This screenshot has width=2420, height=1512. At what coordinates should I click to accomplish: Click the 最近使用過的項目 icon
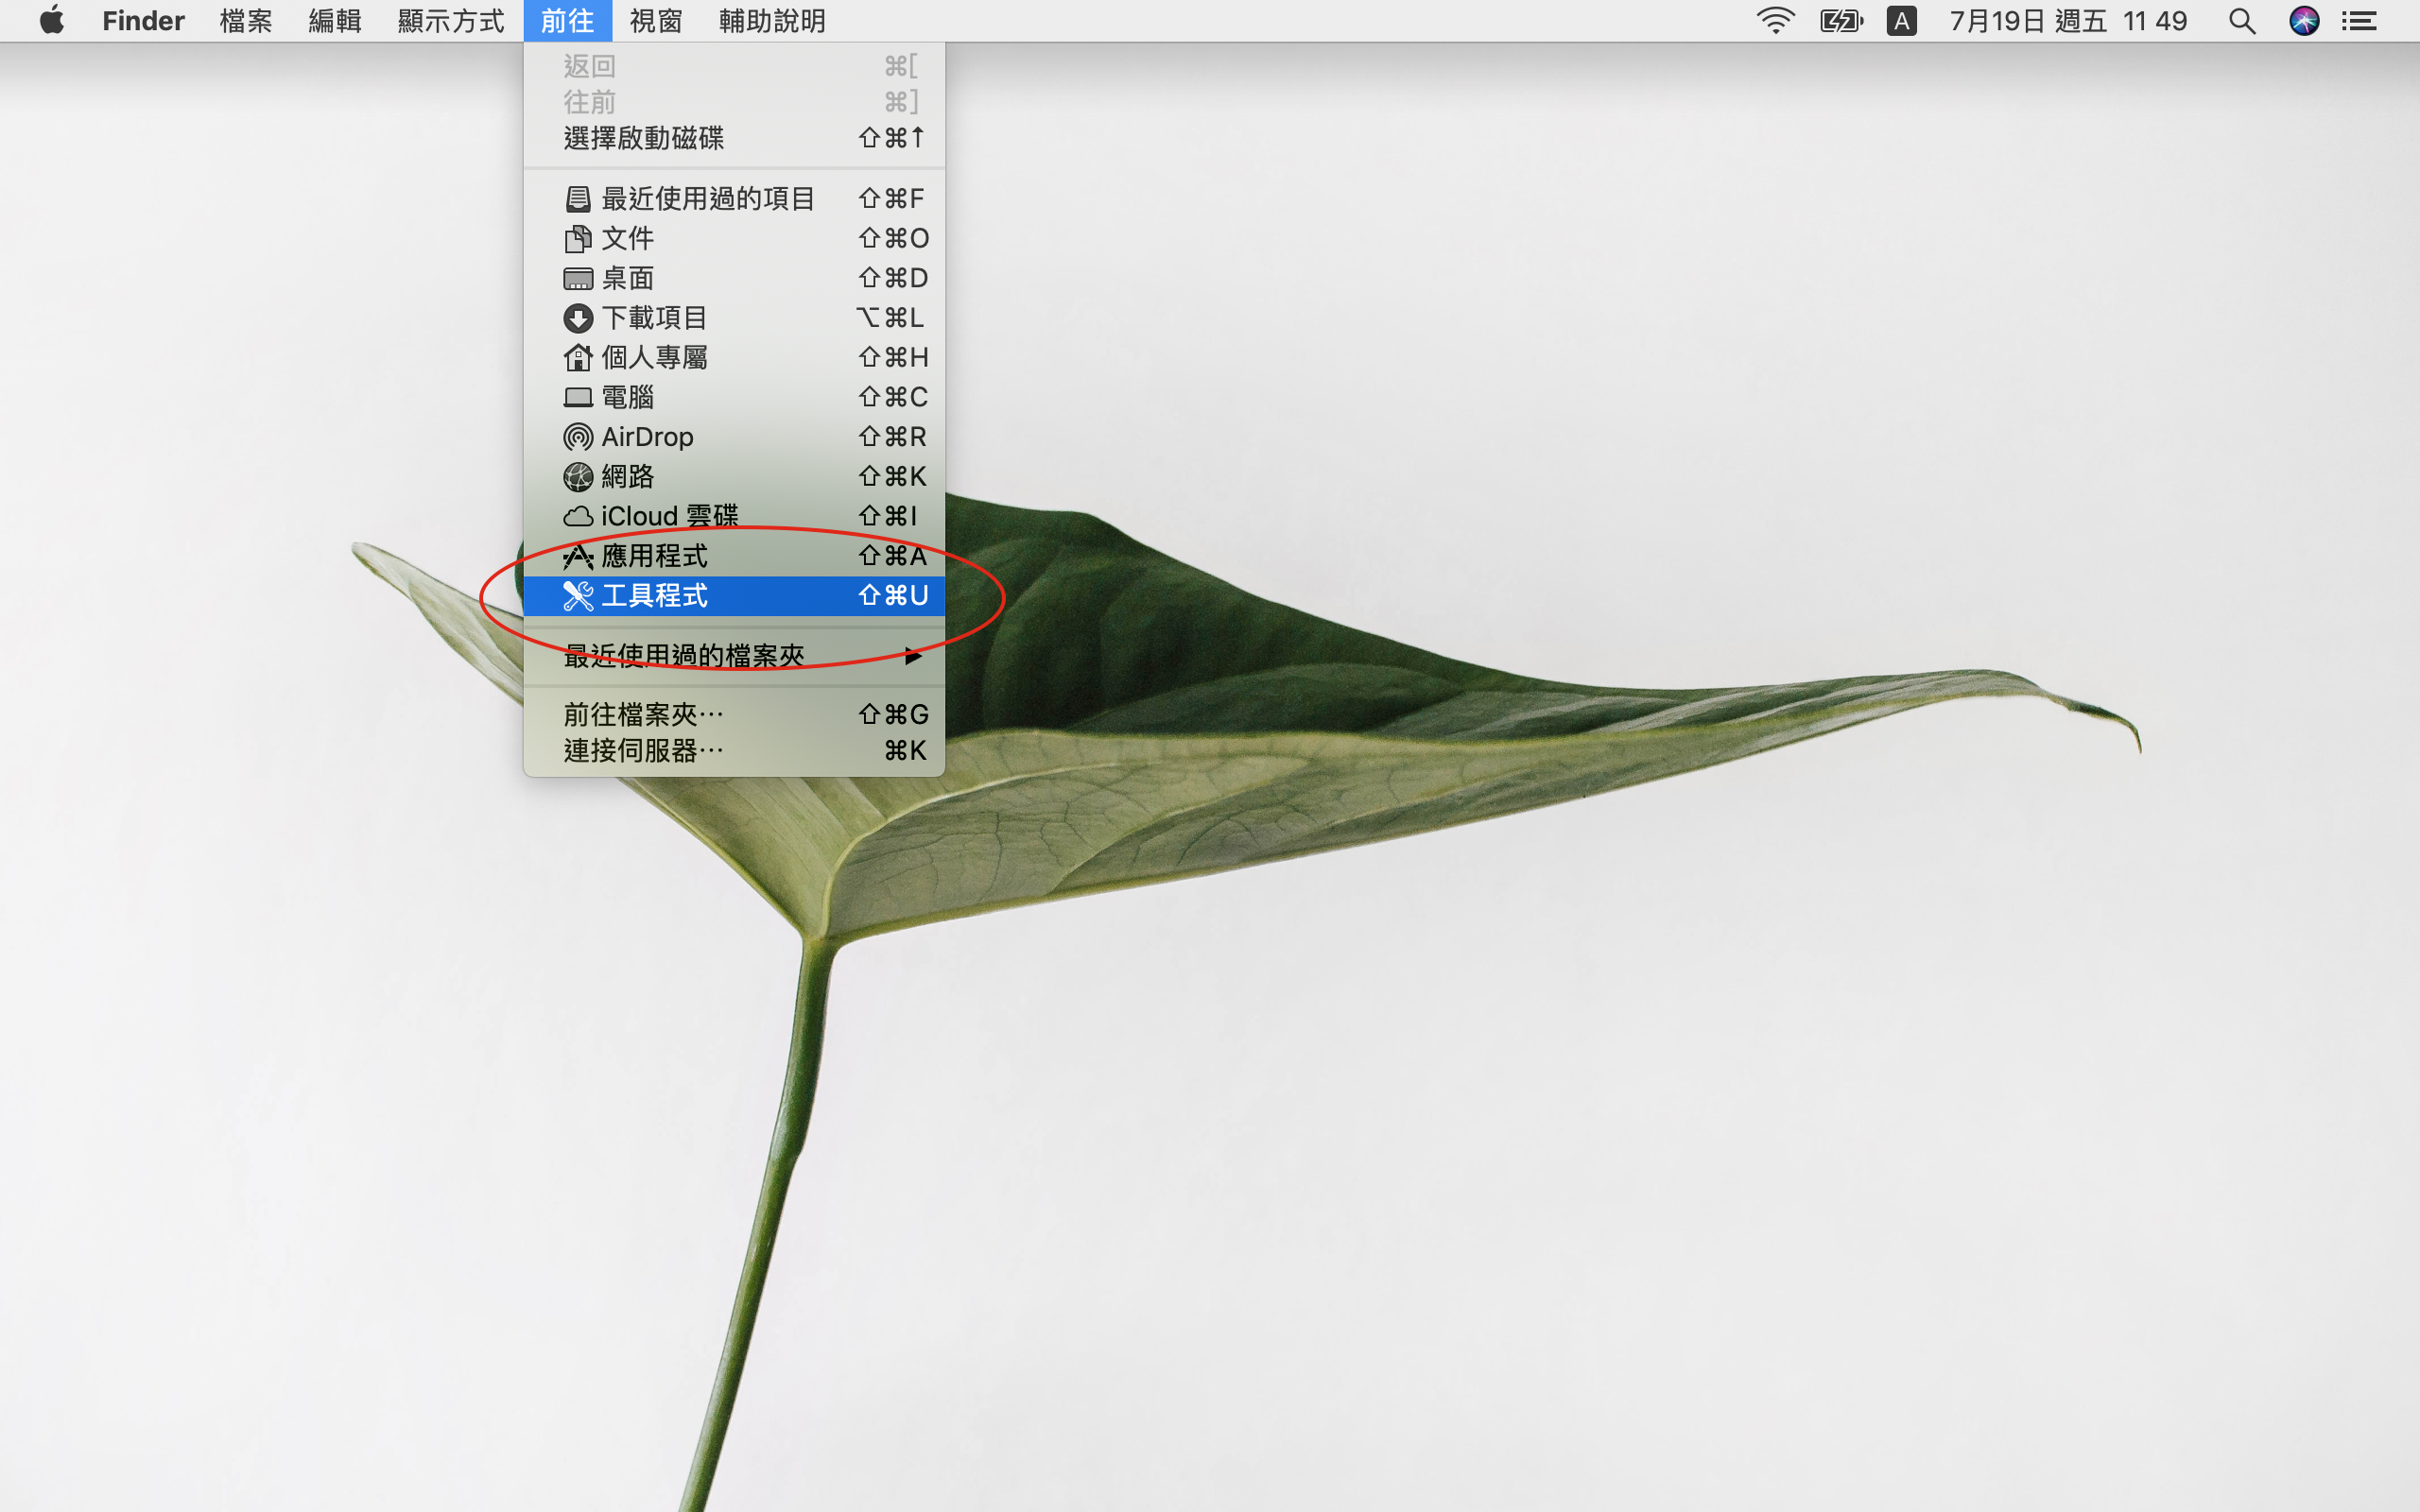coord(578,199)
